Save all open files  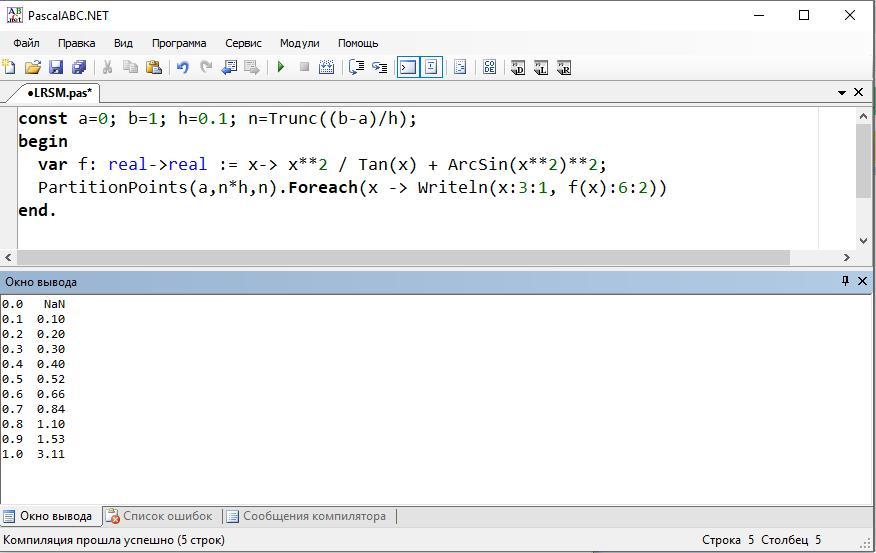point(79,68)
